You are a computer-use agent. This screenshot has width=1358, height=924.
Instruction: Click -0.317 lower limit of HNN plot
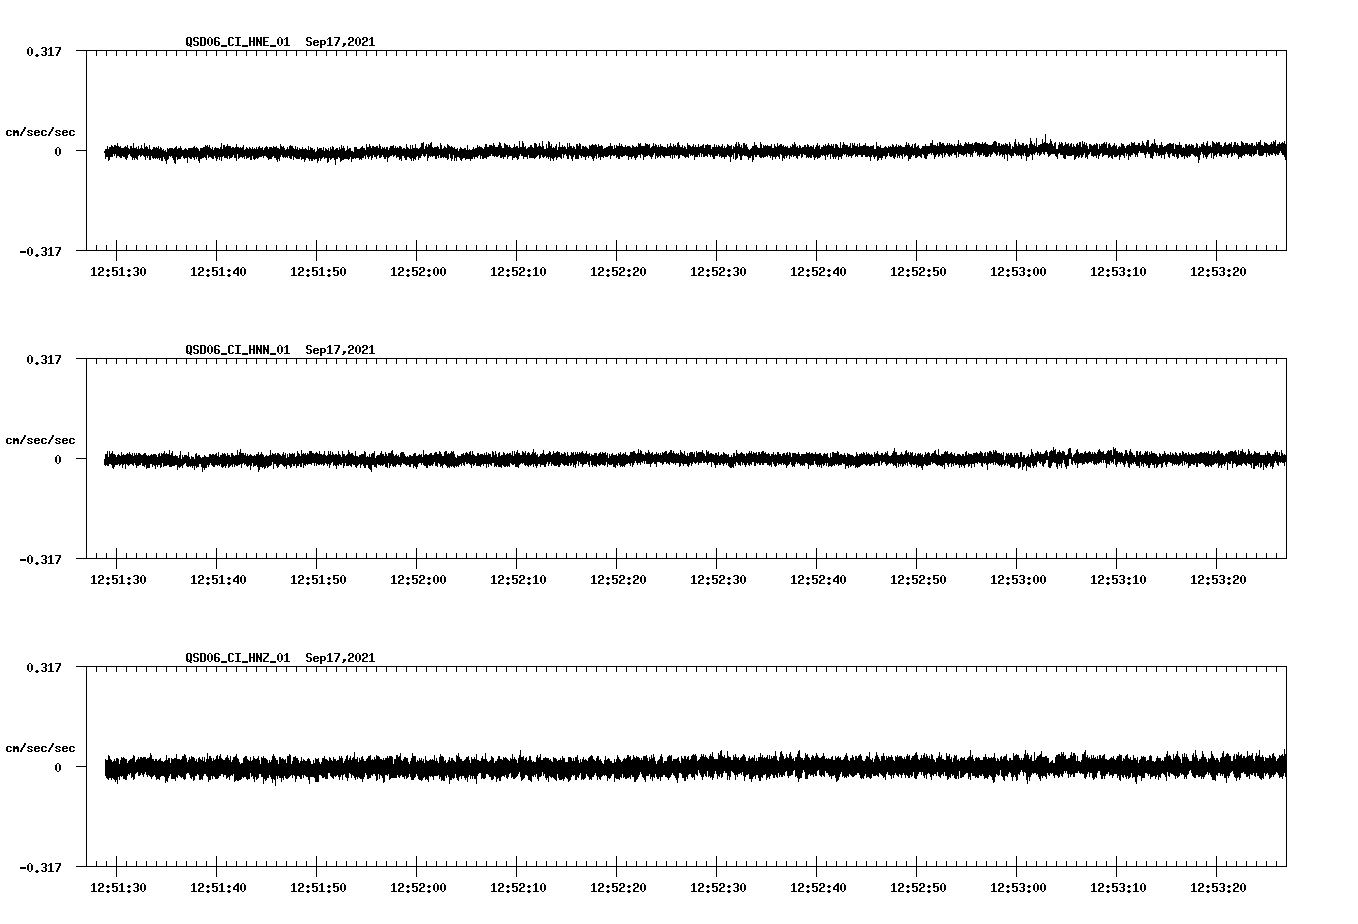point(40,559)
